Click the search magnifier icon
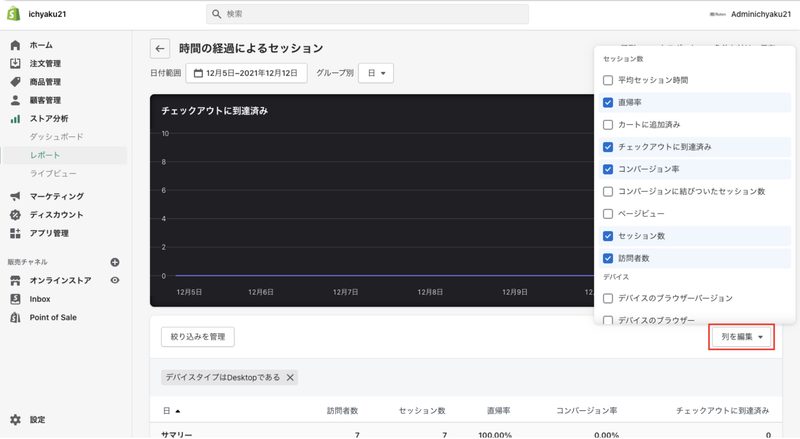The height and width of the screenshot is (439, 800). (x=216, y=14)
